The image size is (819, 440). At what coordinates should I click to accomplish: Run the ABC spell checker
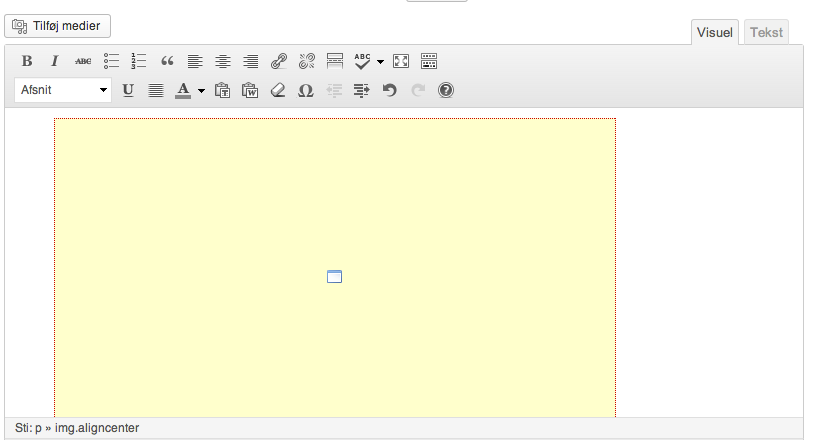[362, 61]
